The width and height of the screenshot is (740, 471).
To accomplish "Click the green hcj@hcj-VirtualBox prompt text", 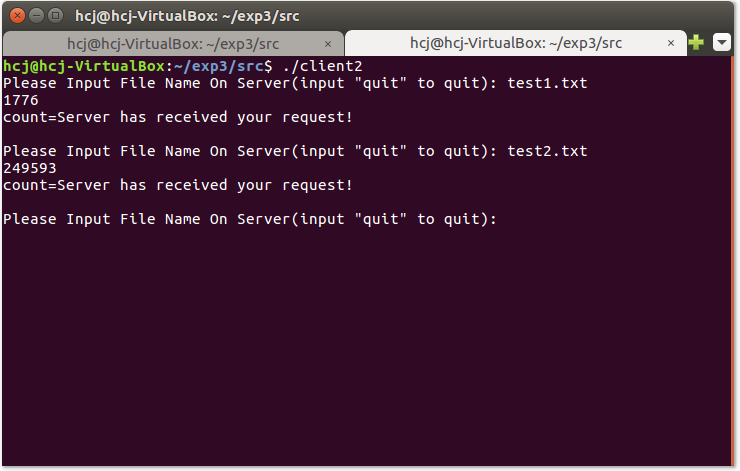I will point(84,66).
